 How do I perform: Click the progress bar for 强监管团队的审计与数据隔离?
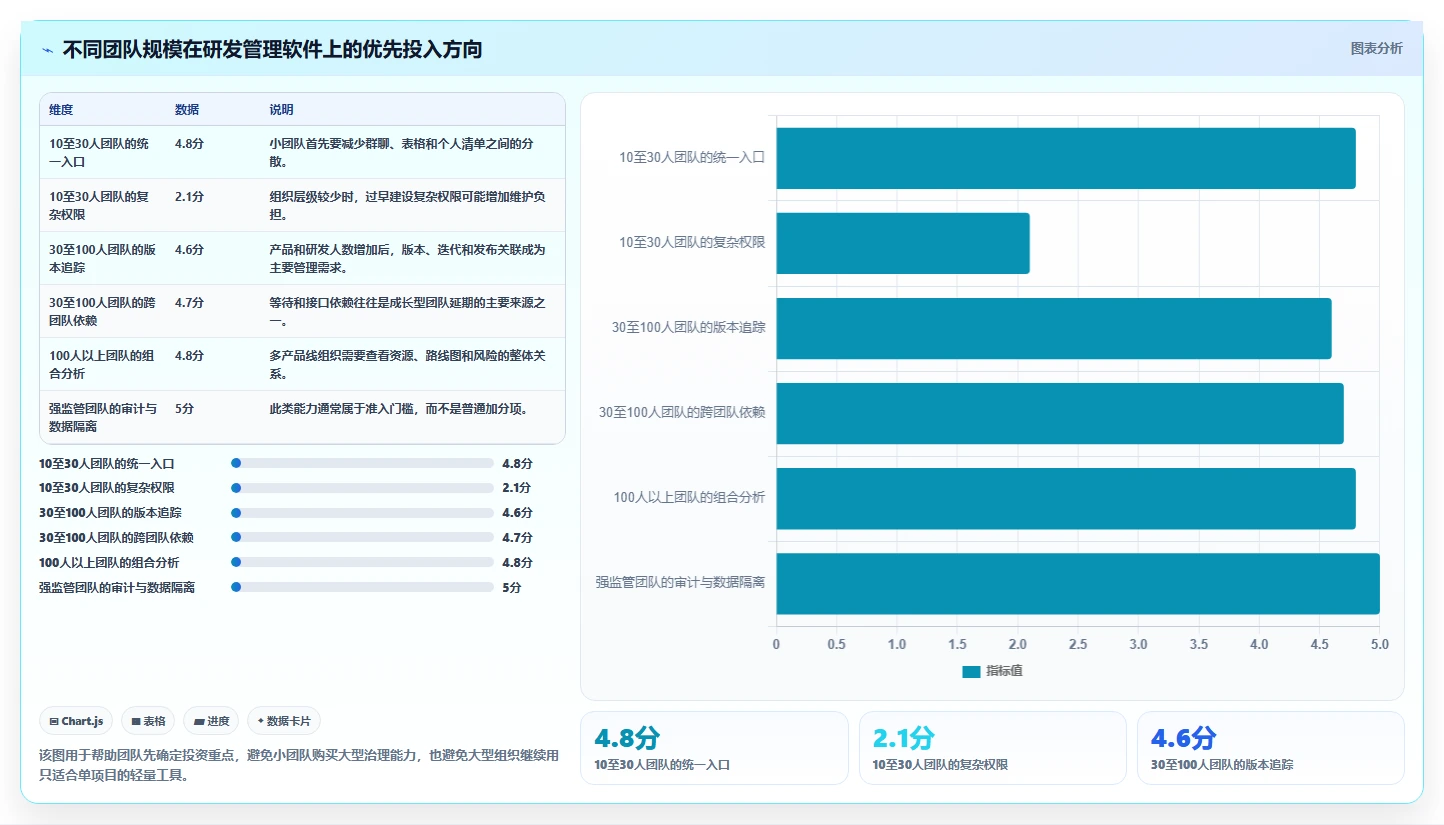click(362, 588)
